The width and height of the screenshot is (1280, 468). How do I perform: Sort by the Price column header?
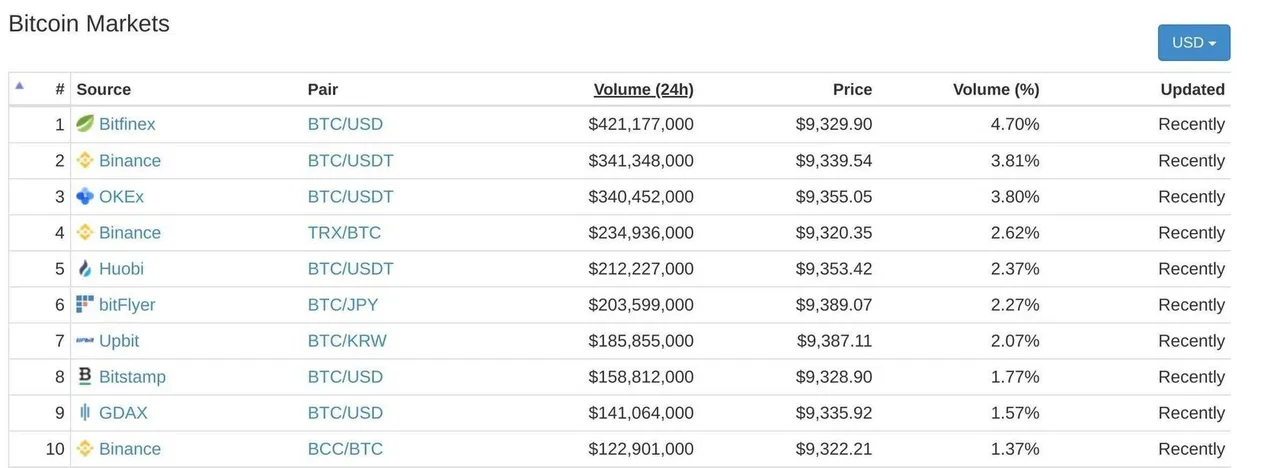point(852,89)
